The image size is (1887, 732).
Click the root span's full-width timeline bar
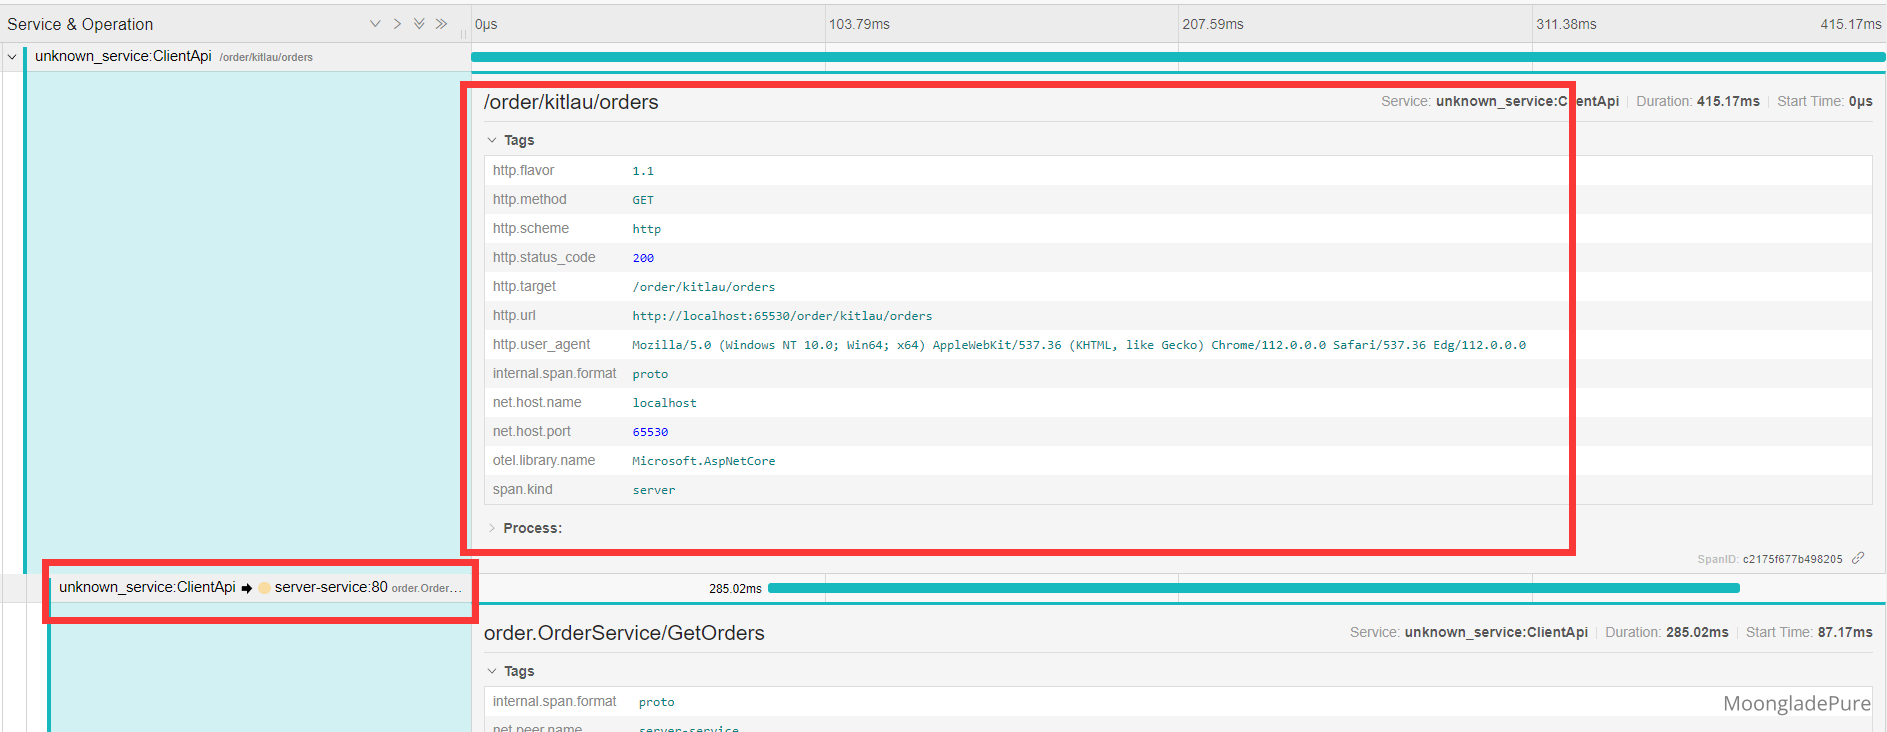coord(1177,57)
